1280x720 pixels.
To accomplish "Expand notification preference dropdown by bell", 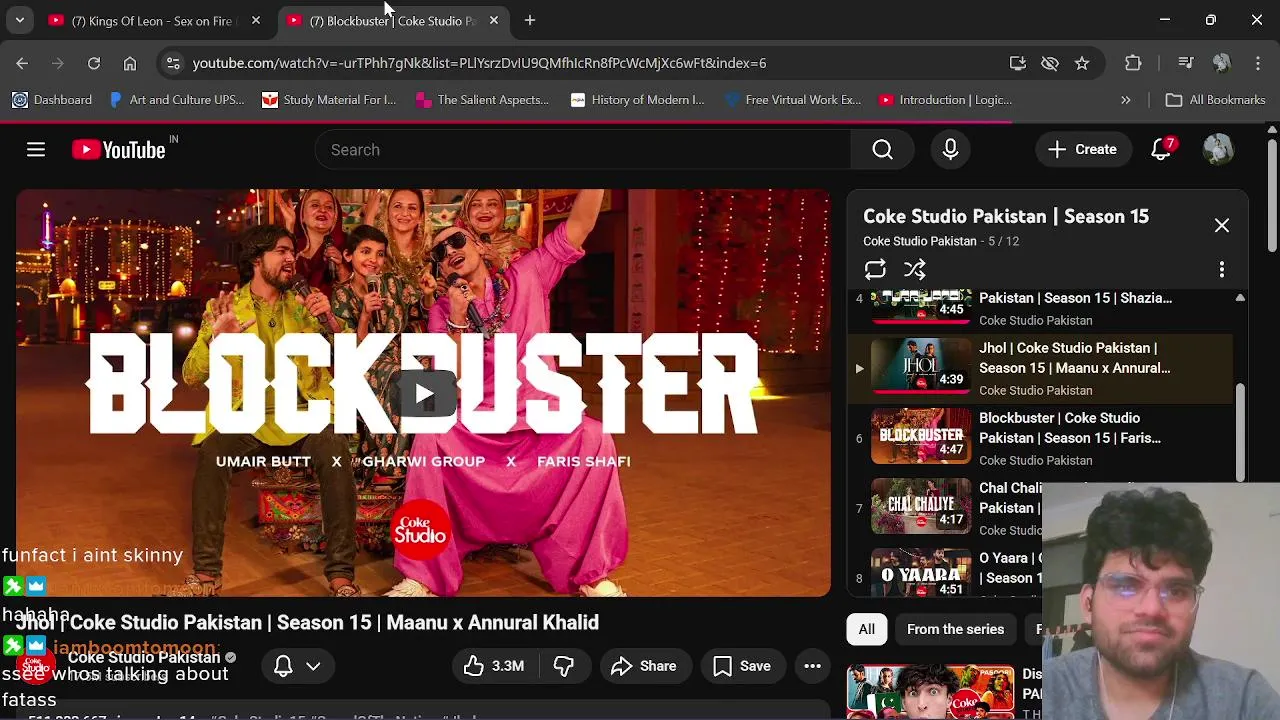I will (313, 666).
